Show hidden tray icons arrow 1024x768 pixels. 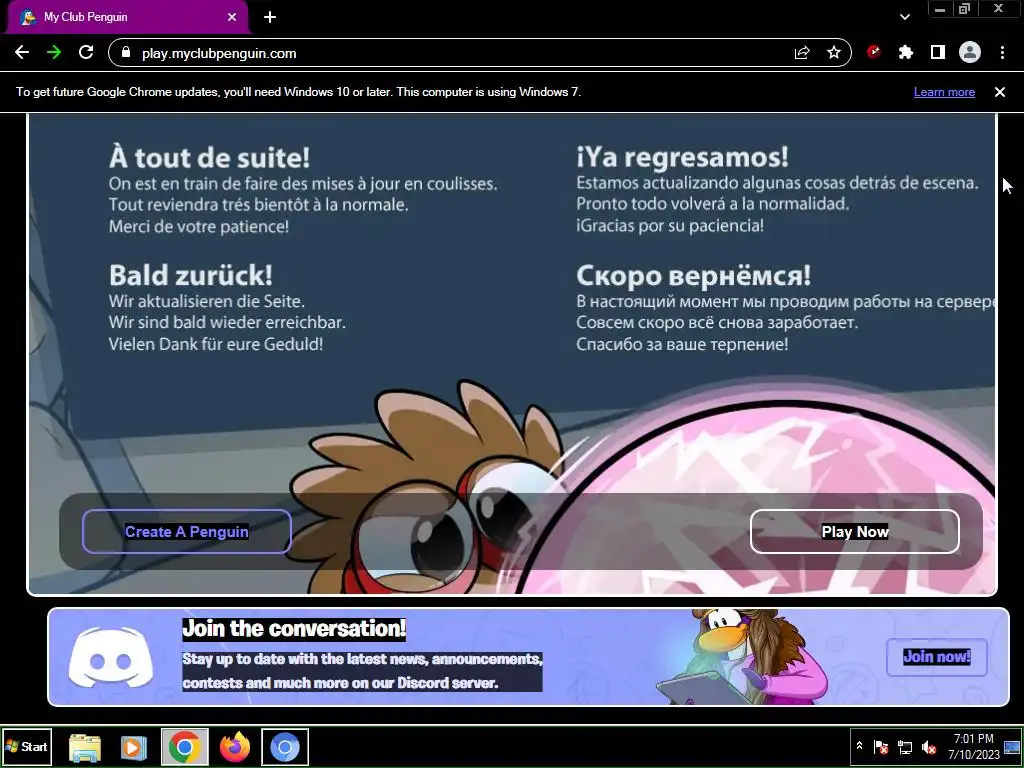click(x=859, y=746)
